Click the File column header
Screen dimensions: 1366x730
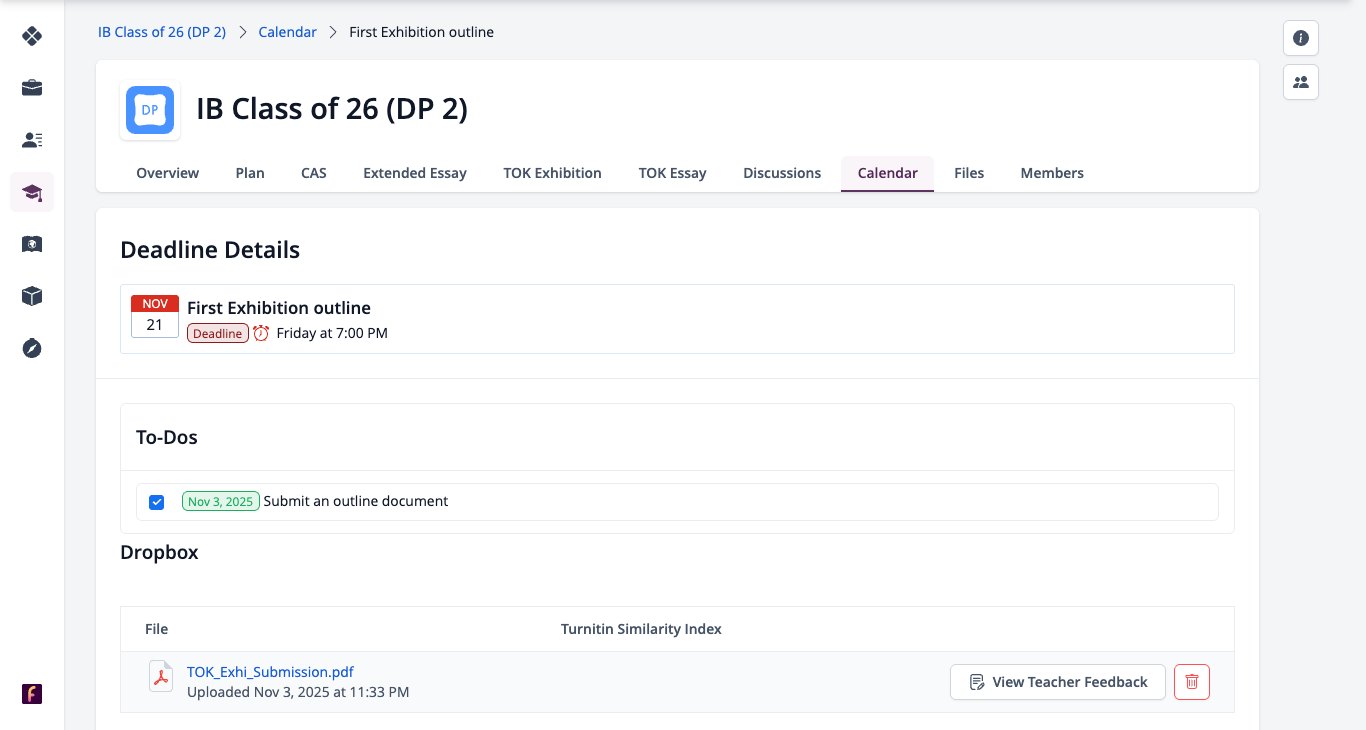pos(157,629)
